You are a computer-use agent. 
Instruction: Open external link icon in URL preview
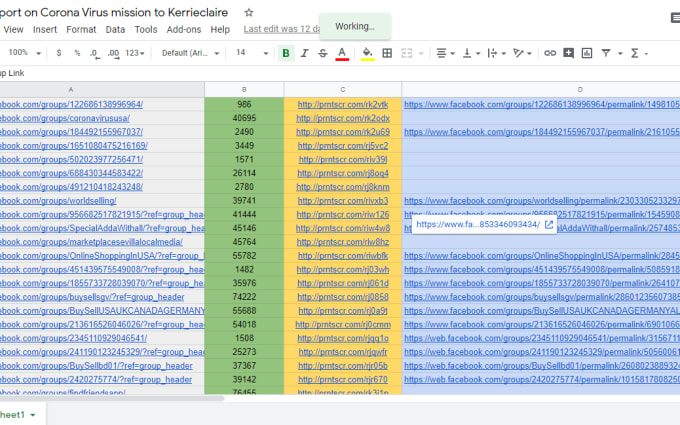coord(549,224)
